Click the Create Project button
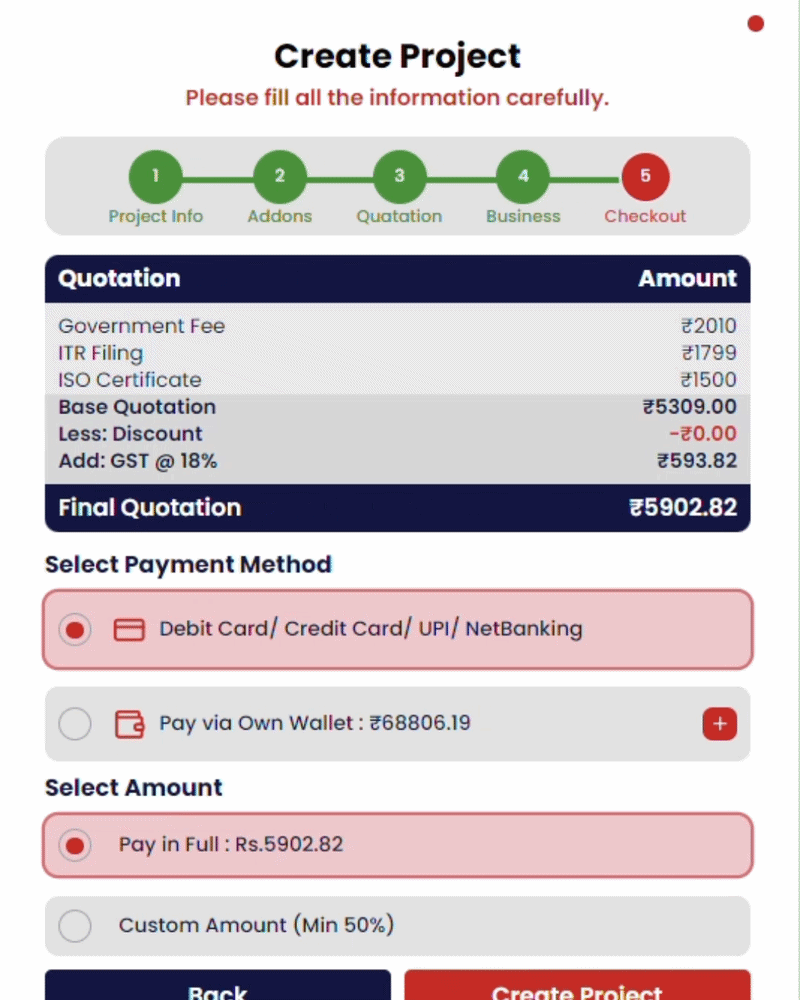Image resolution: width=800 pixels, height=1000 pixels. coord(577,985)
